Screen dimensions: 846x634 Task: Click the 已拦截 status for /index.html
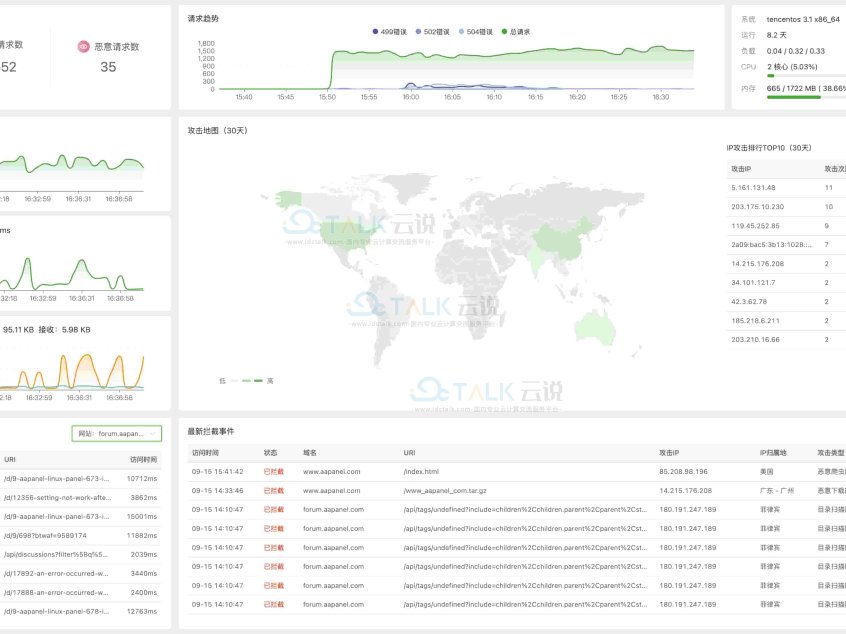tap(274, 472)
